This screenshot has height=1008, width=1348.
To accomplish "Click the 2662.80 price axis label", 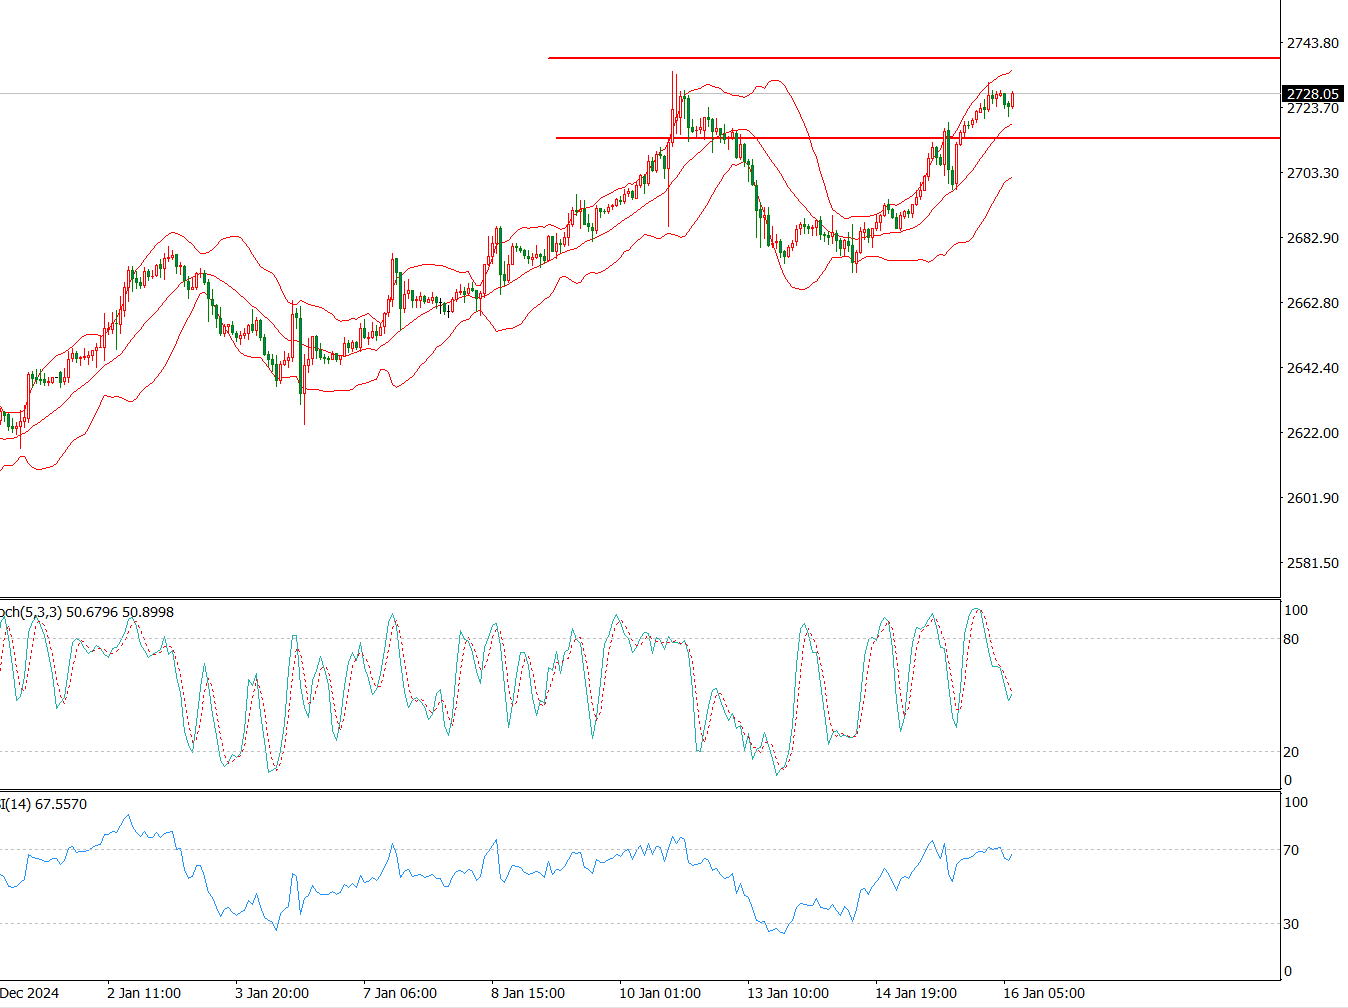I will pos(1312,303).
